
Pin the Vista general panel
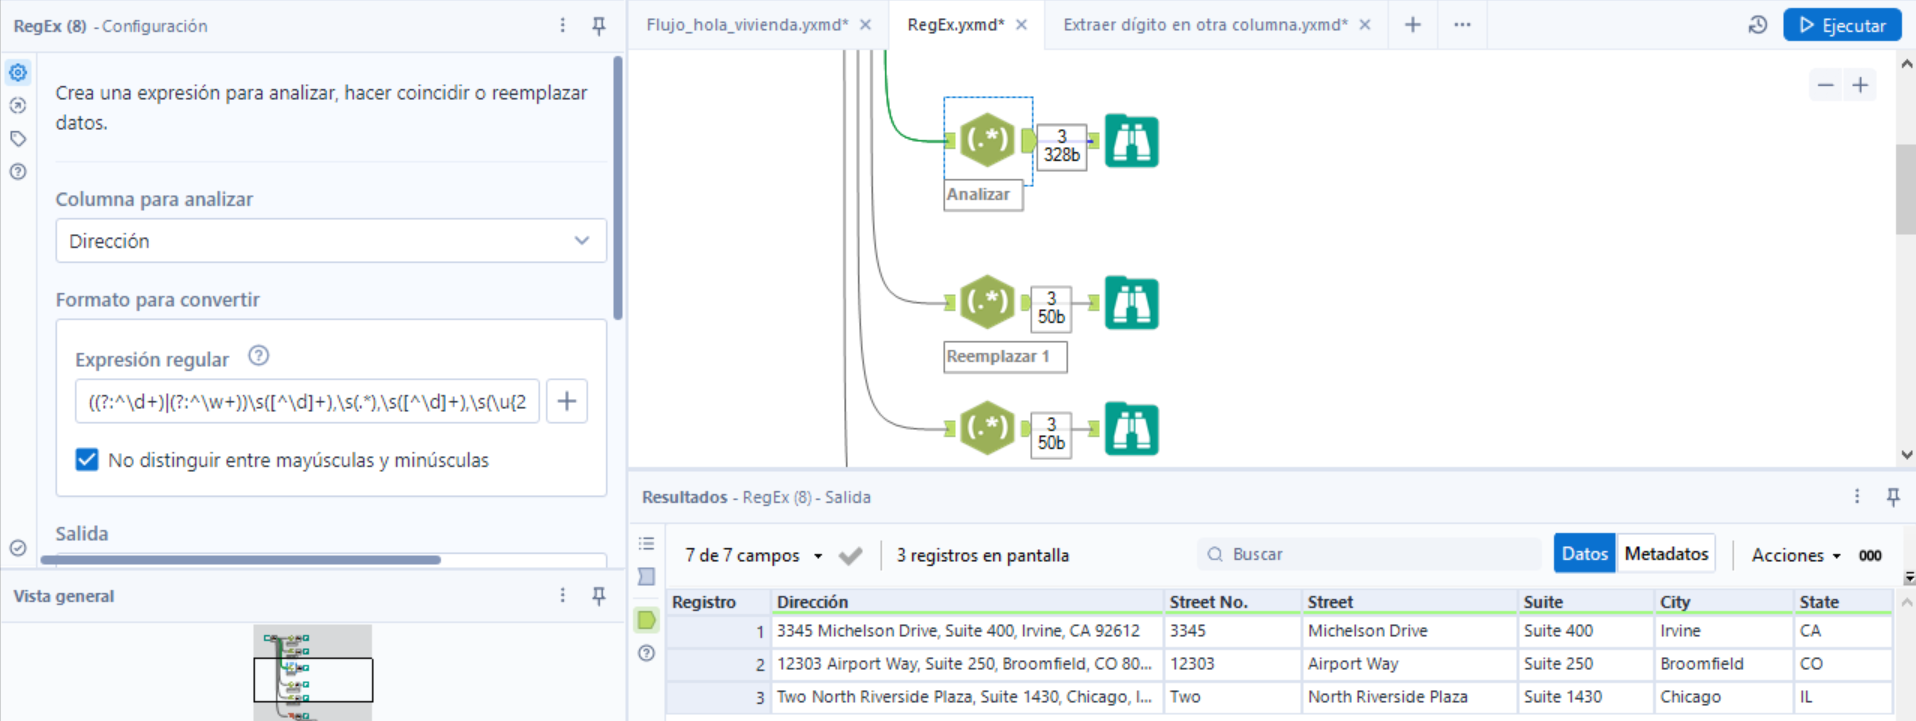click(x=599, y=595)
